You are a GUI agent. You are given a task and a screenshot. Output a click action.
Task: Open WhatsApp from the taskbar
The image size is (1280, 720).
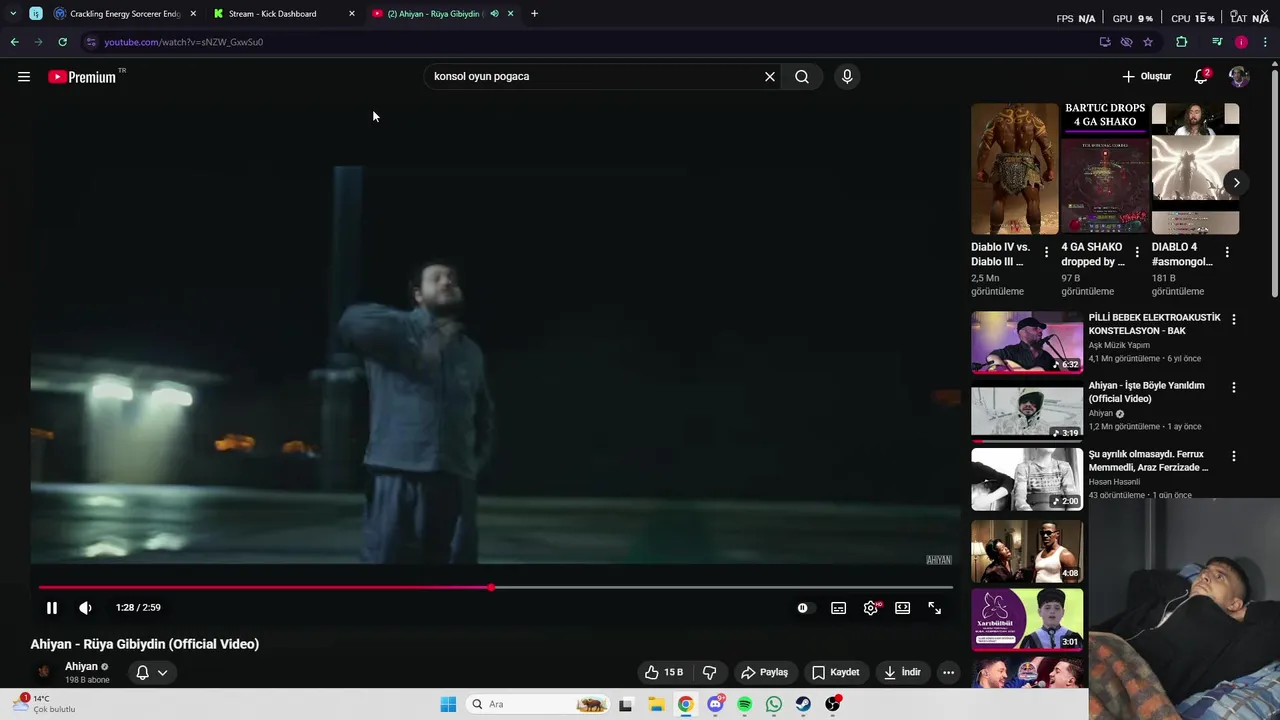pyautogui.click(x=774, y=704)
